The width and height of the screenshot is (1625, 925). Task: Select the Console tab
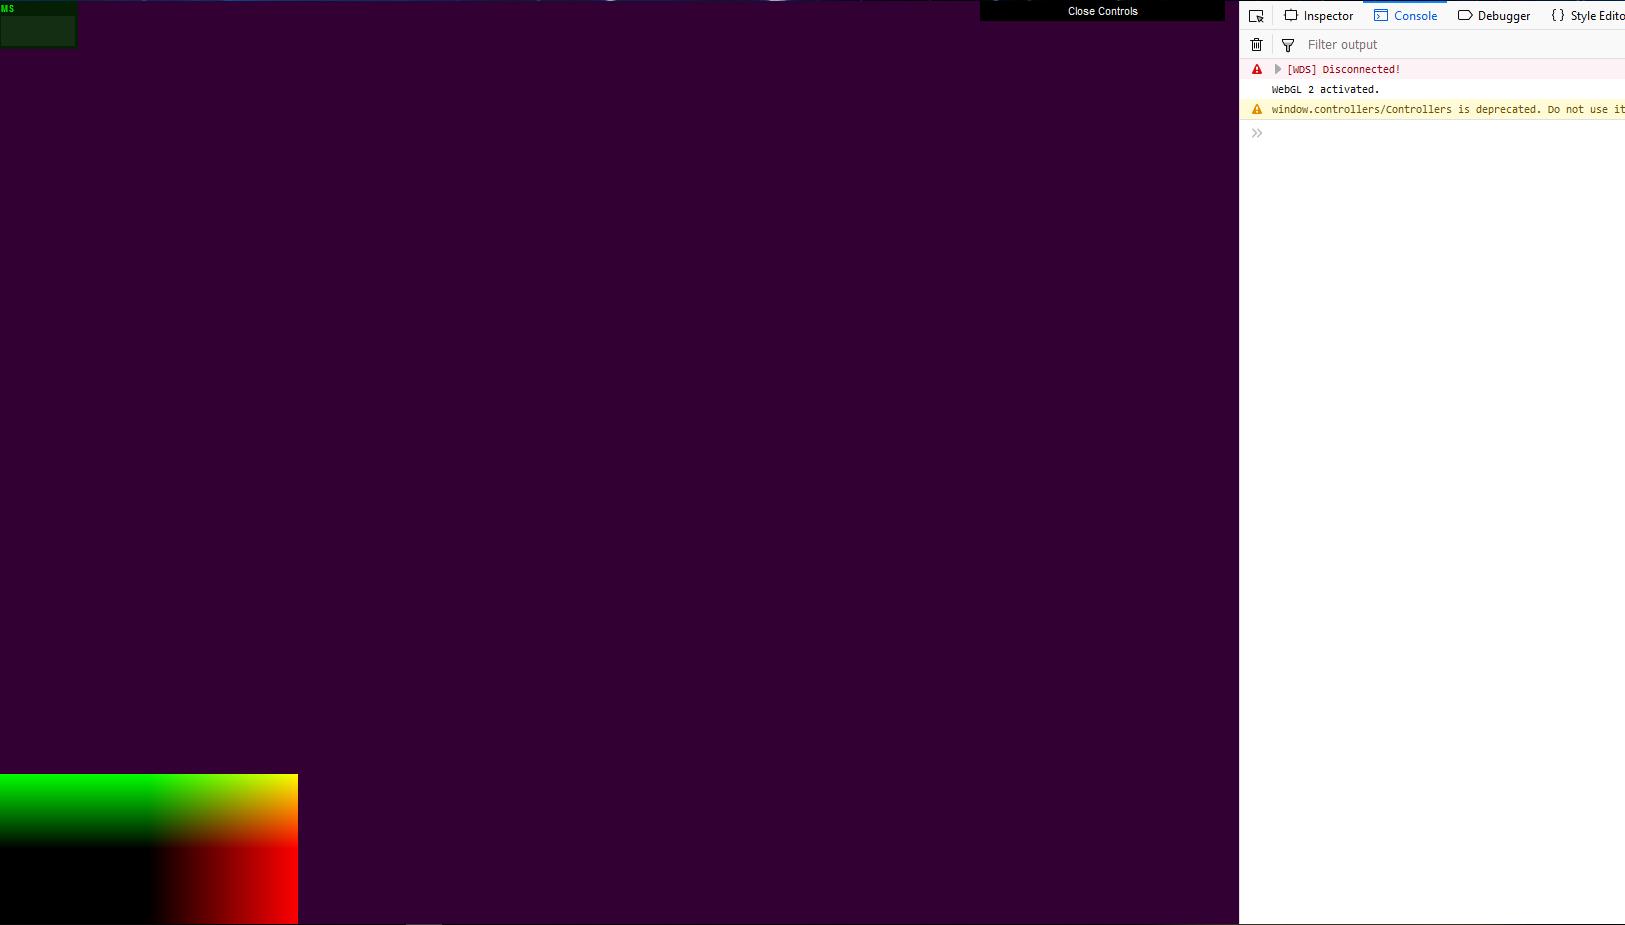pyautogui.click(x=1405, y=16)
